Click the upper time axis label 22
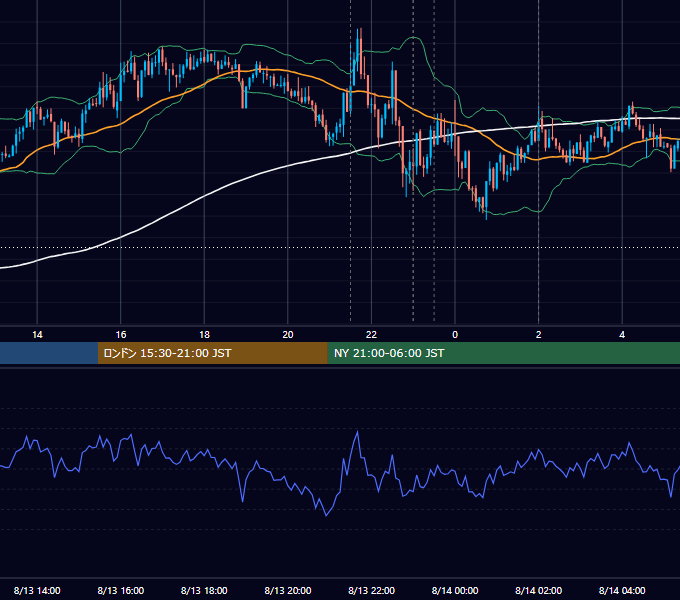Viewport: 680px width, 600px height. 371,335
